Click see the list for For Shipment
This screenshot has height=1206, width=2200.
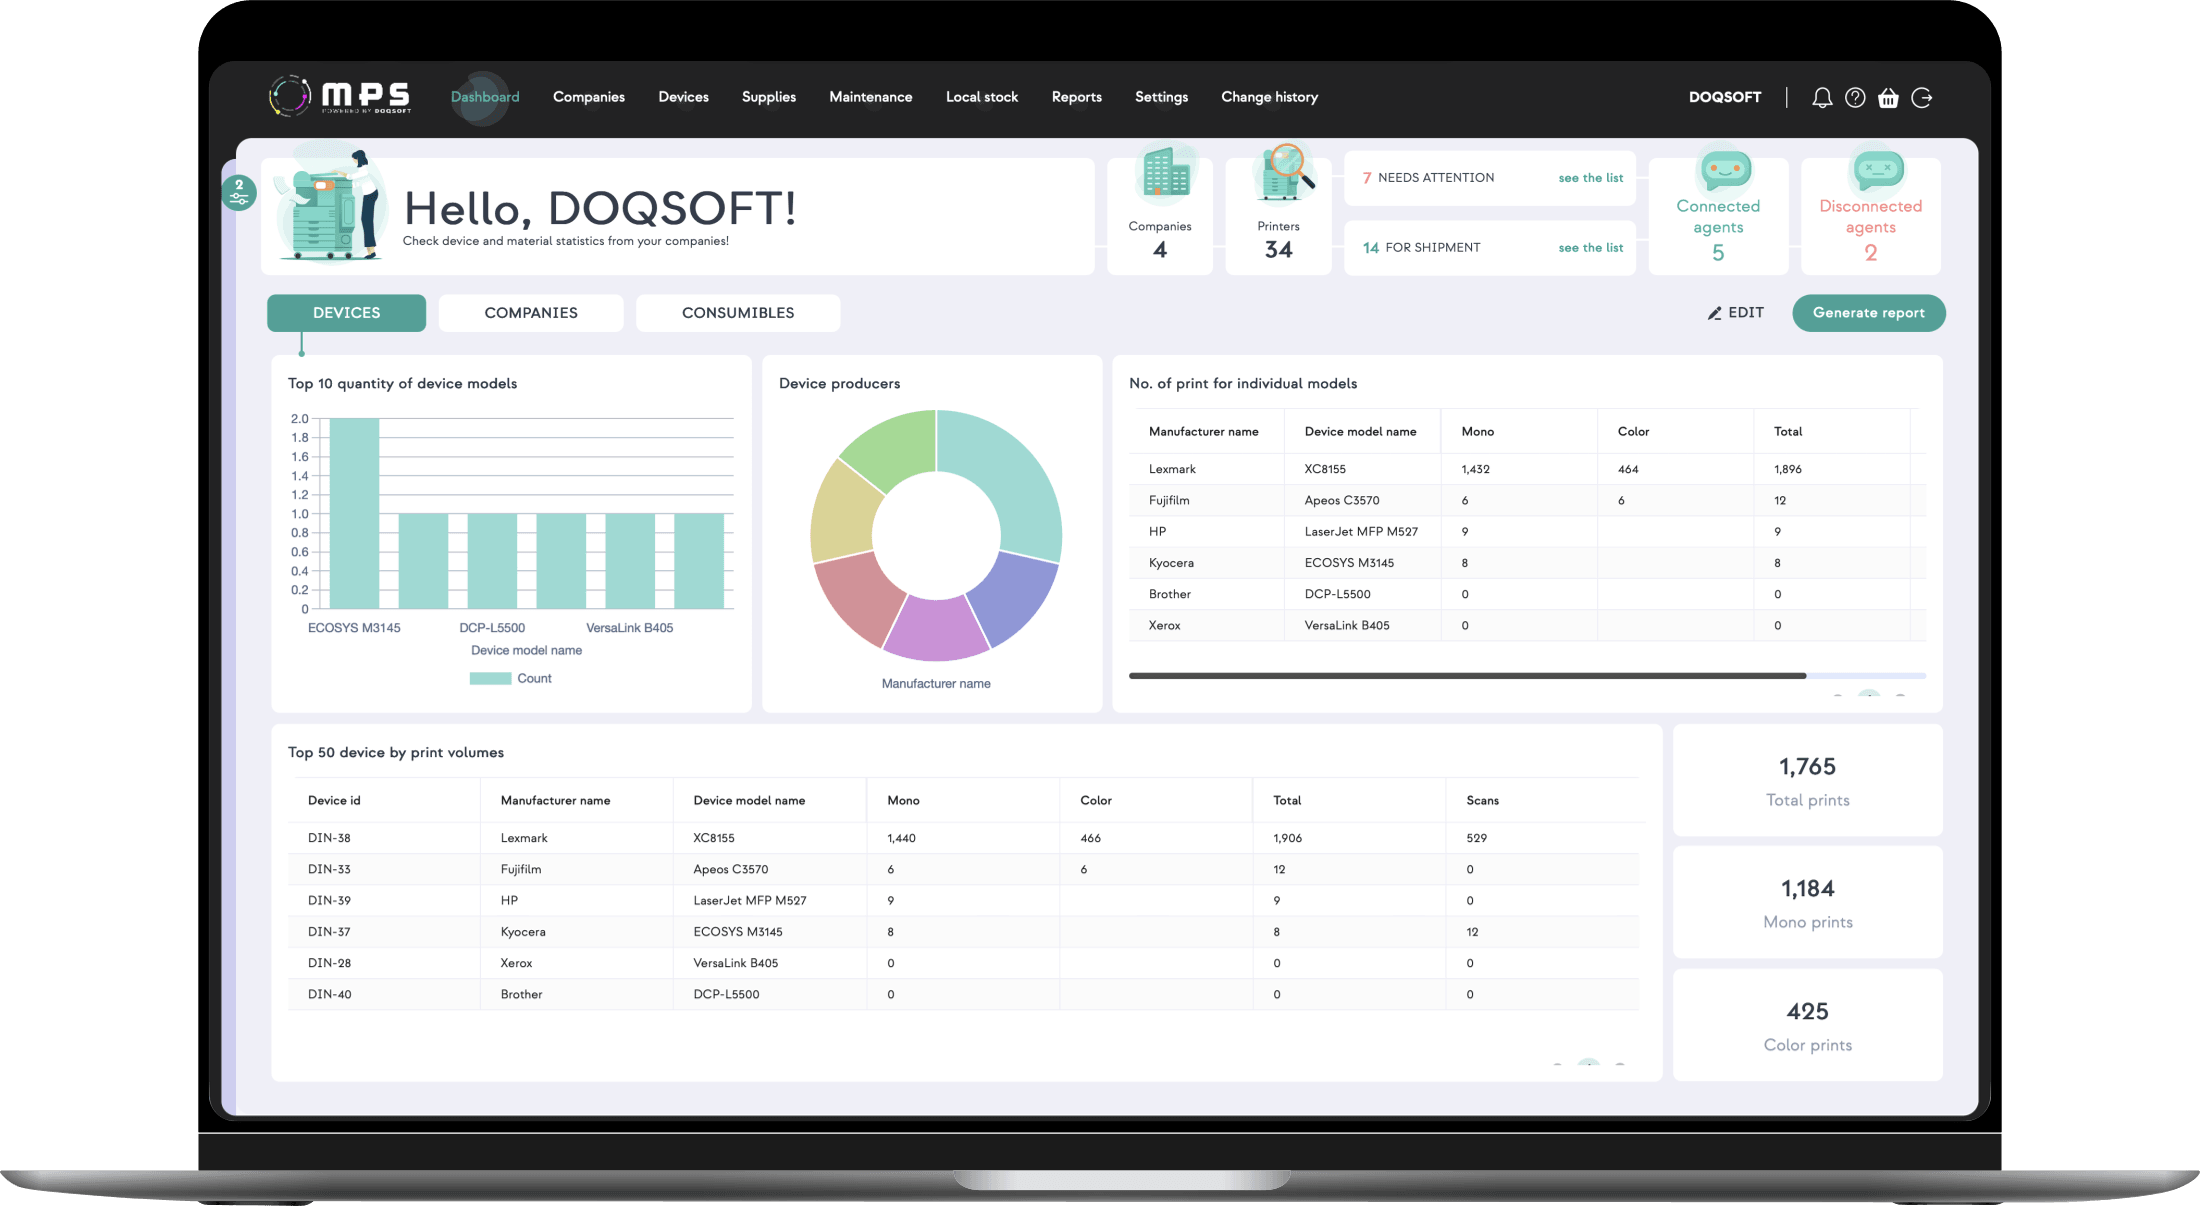(x=1590, y=248)
